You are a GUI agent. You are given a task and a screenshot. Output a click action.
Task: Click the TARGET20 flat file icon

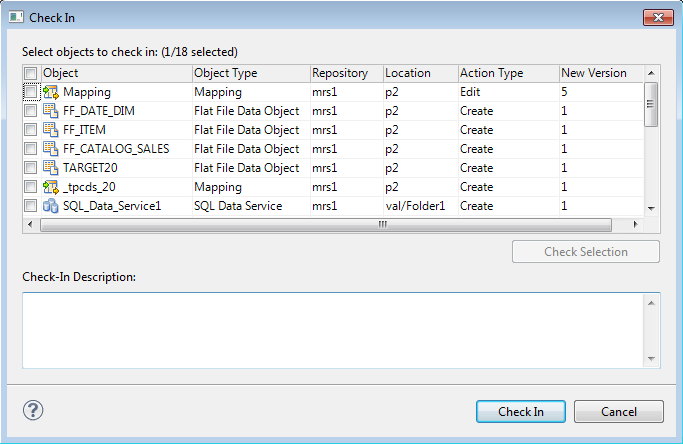pyautogui.click(x=51, y=168)
